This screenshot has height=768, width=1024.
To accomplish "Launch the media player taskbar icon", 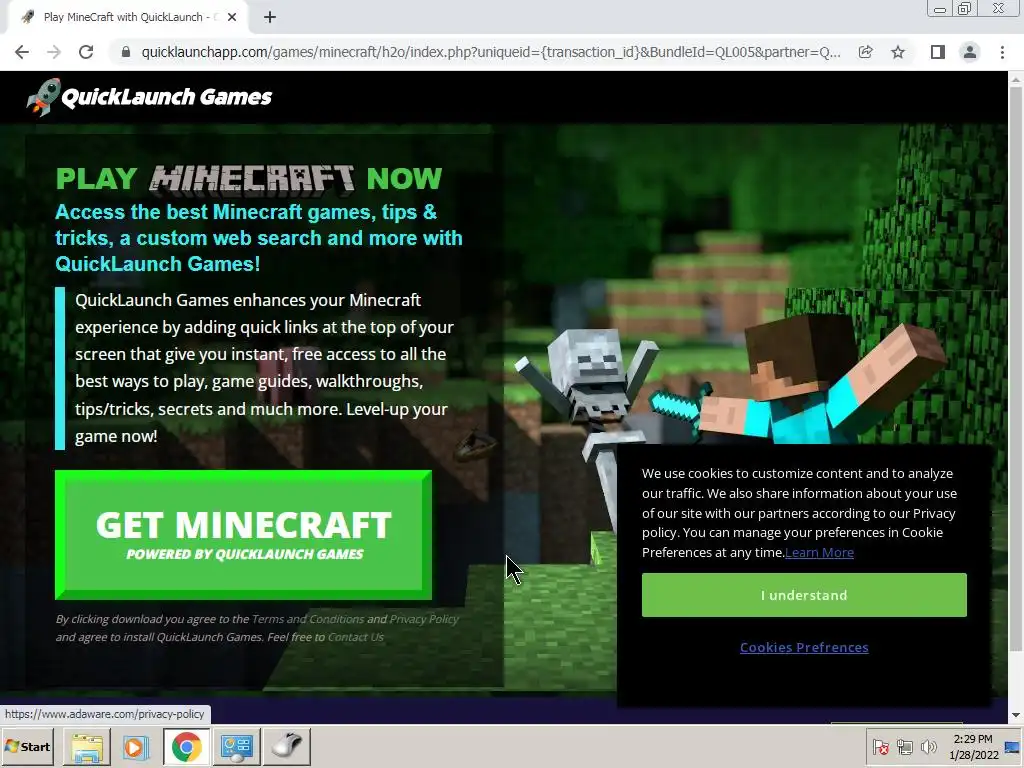I will click(136, 746).
